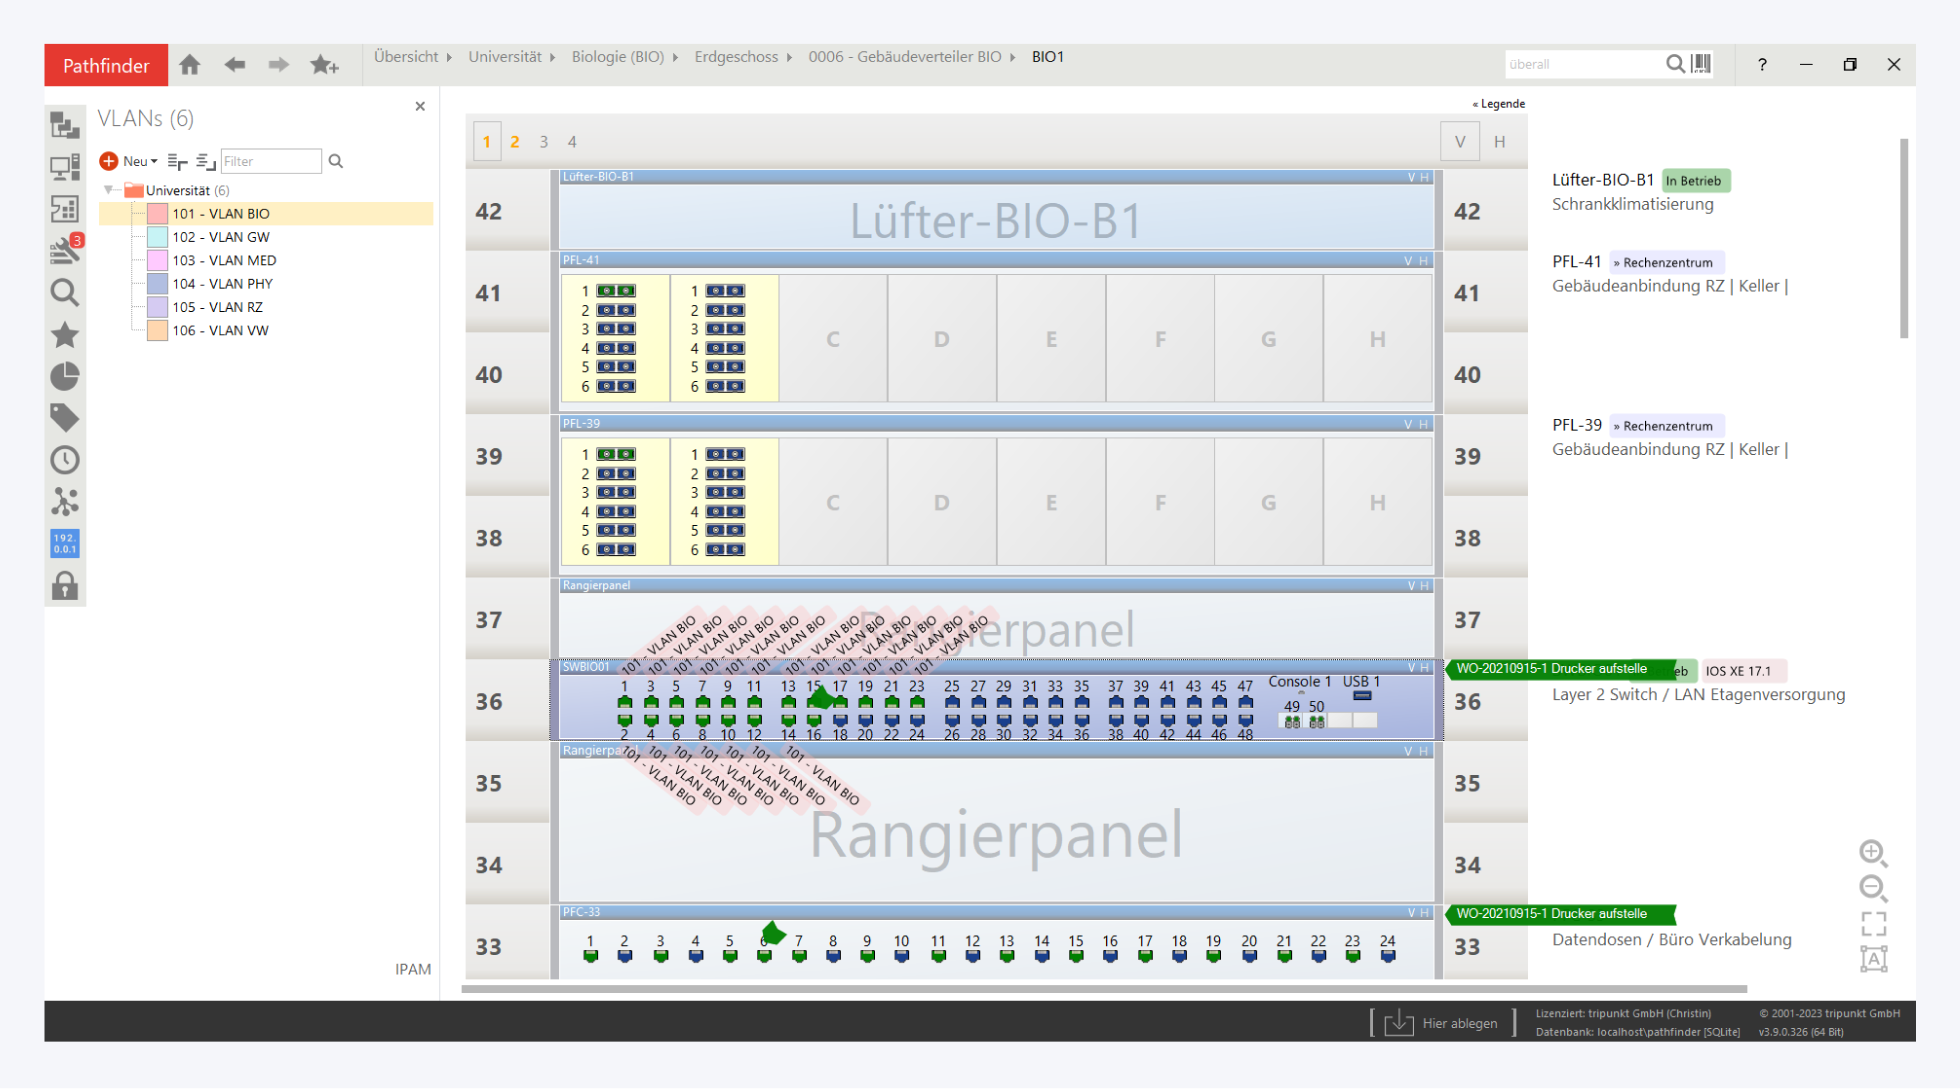Collapse the Universität tree node
The image size is (1960, 1089).
point(109,190)
